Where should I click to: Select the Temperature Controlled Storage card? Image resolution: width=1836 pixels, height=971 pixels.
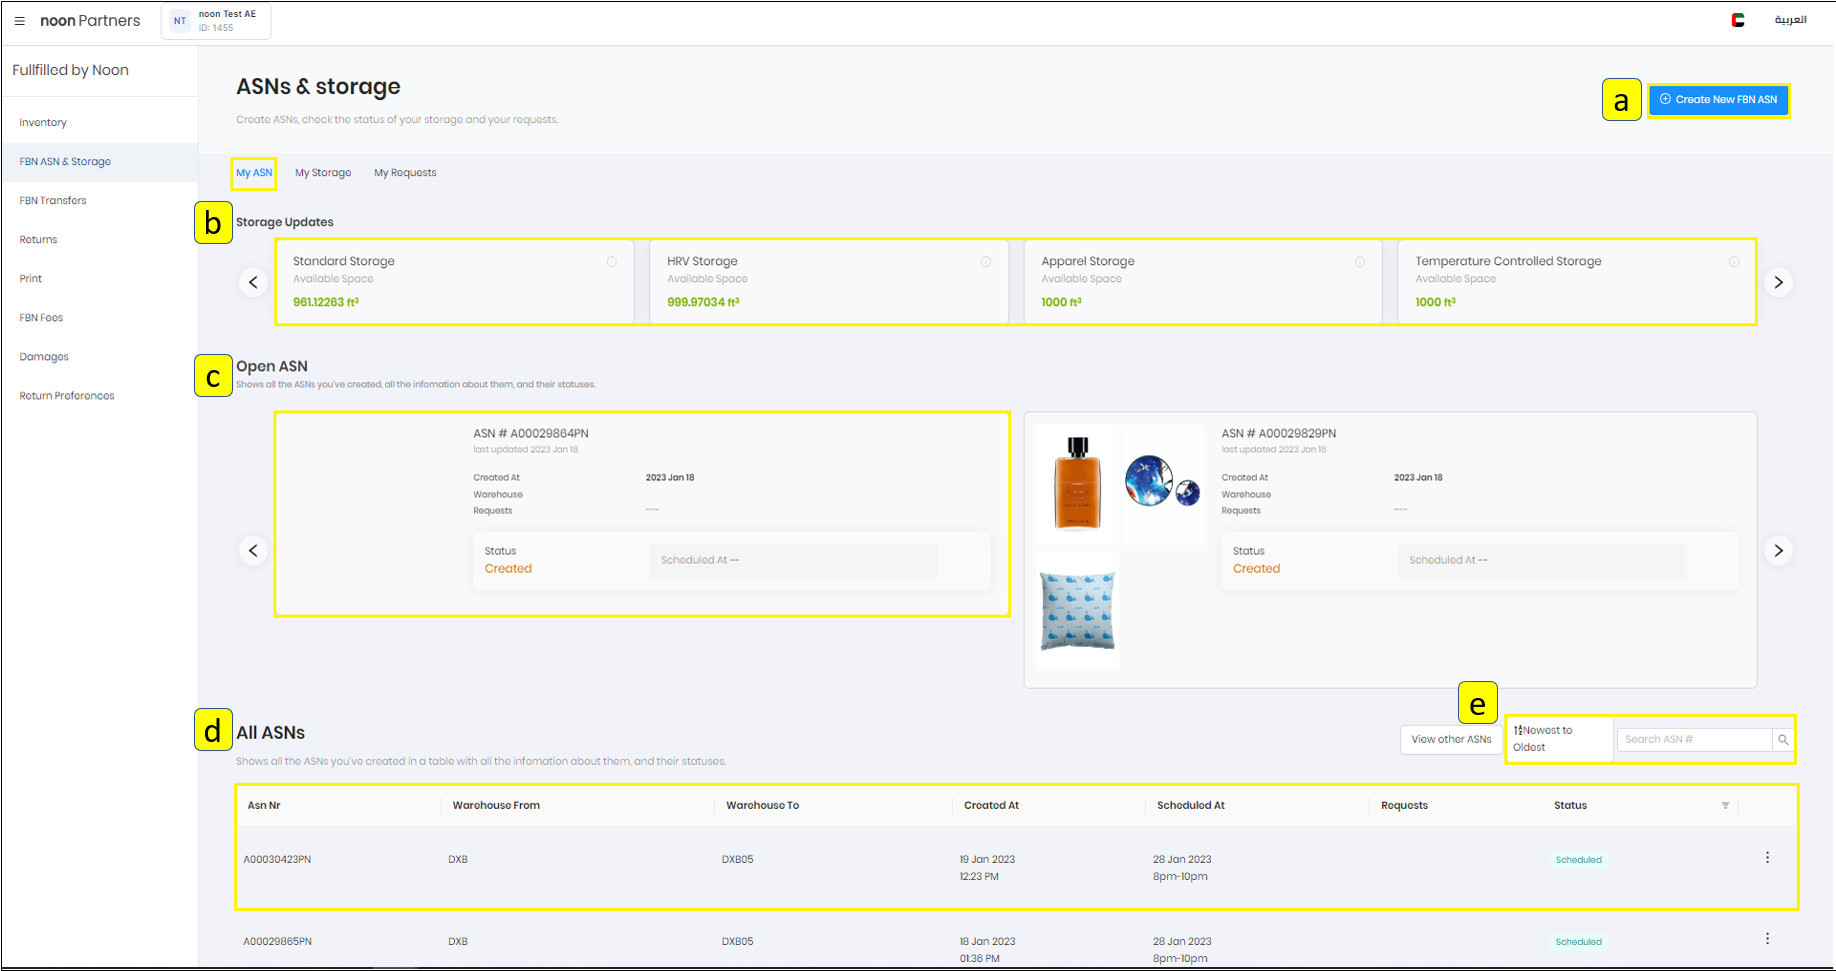1577,282
